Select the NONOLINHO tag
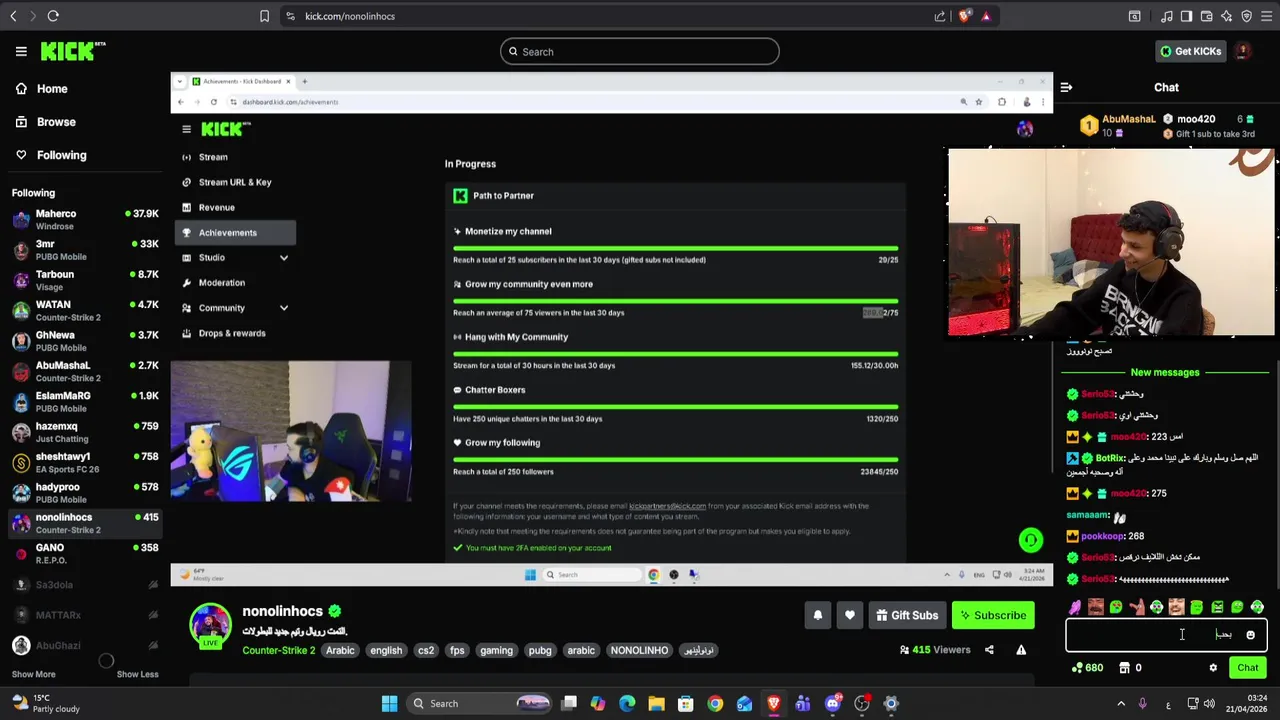This screenshot has height=720, width=1280. 639,650
